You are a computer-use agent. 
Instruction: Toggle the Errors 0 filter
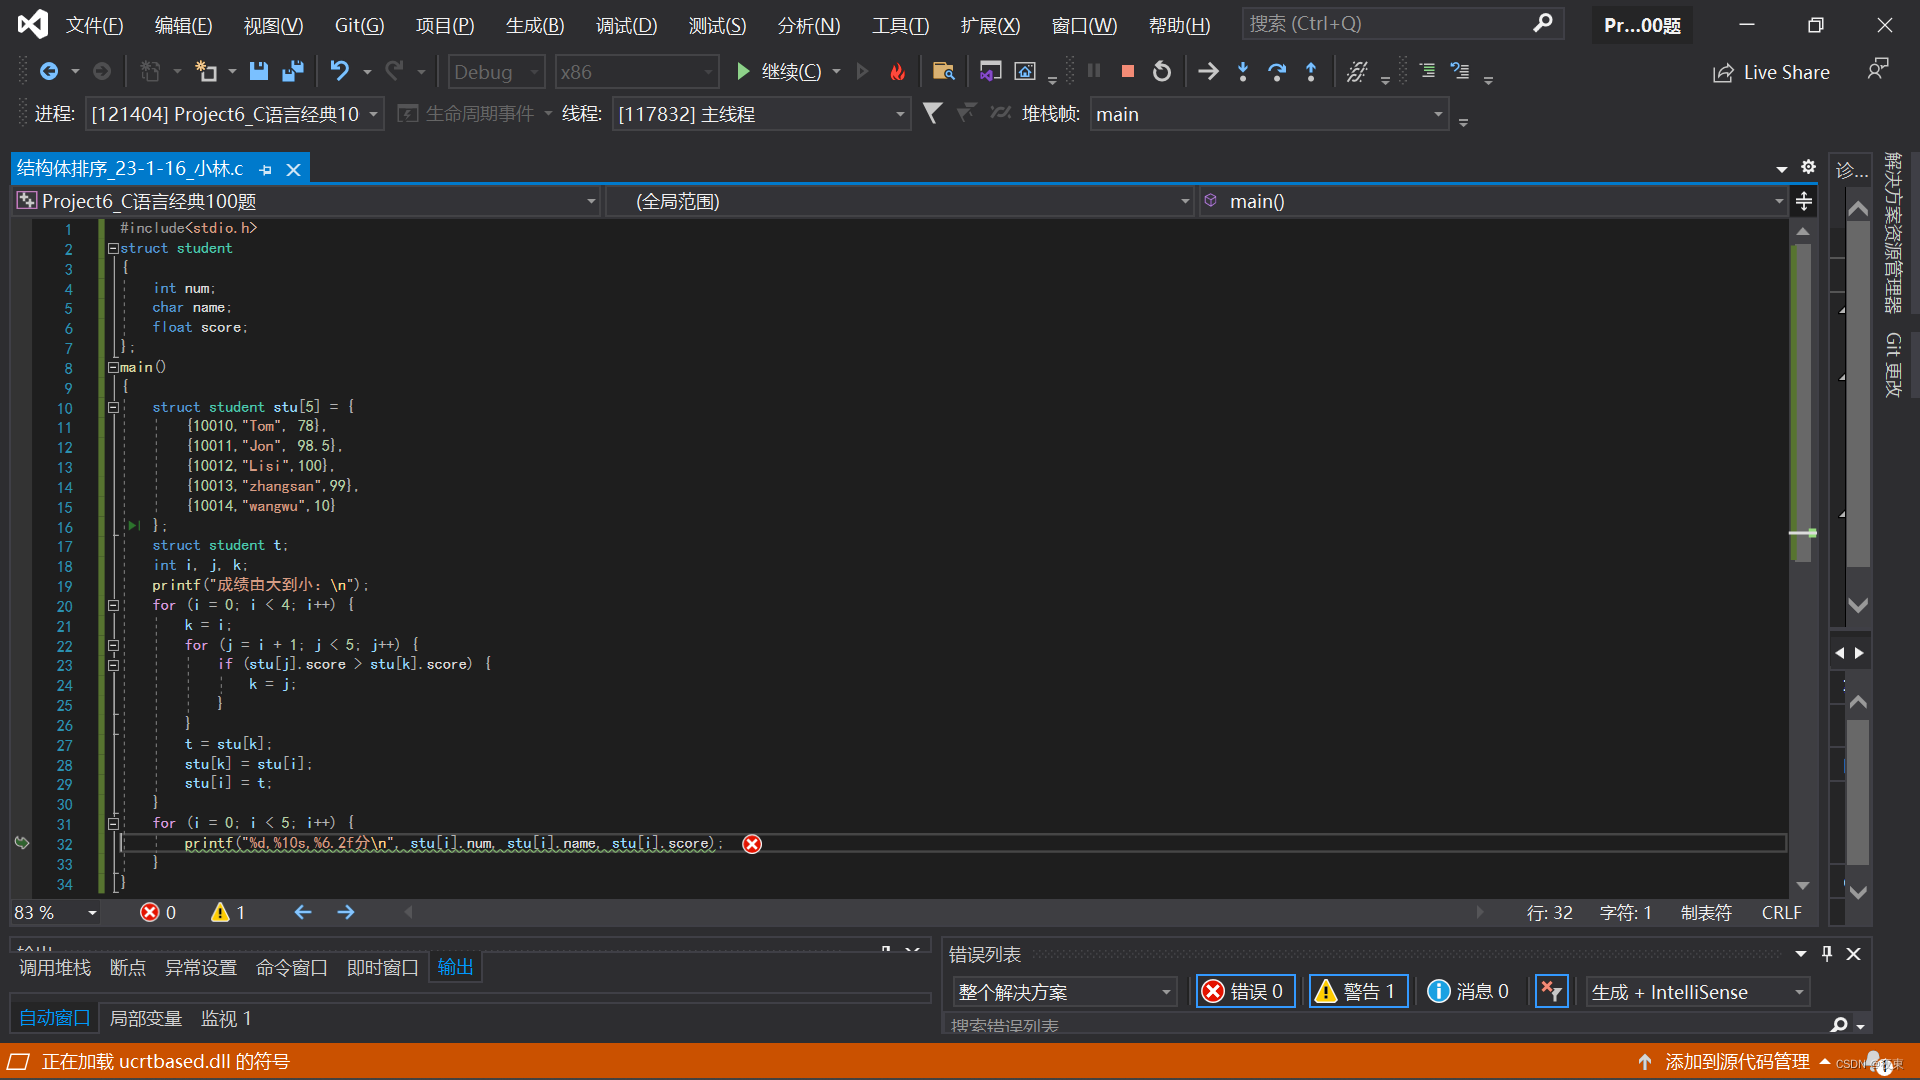pos(1245,991)
